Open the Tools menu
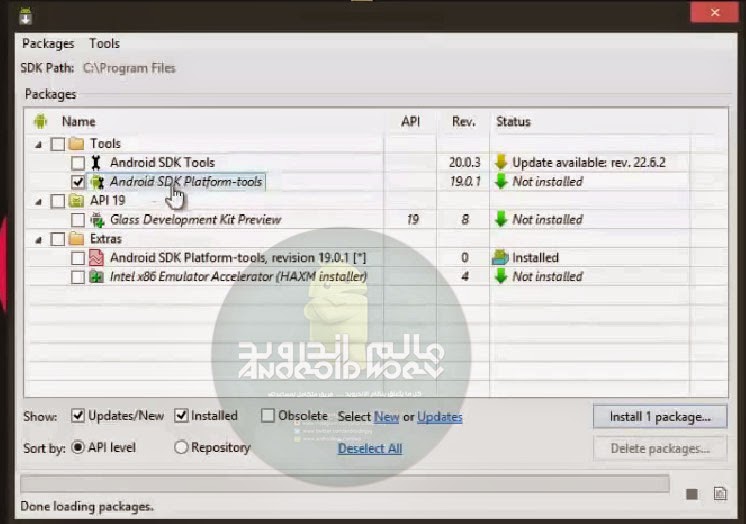 104,44
